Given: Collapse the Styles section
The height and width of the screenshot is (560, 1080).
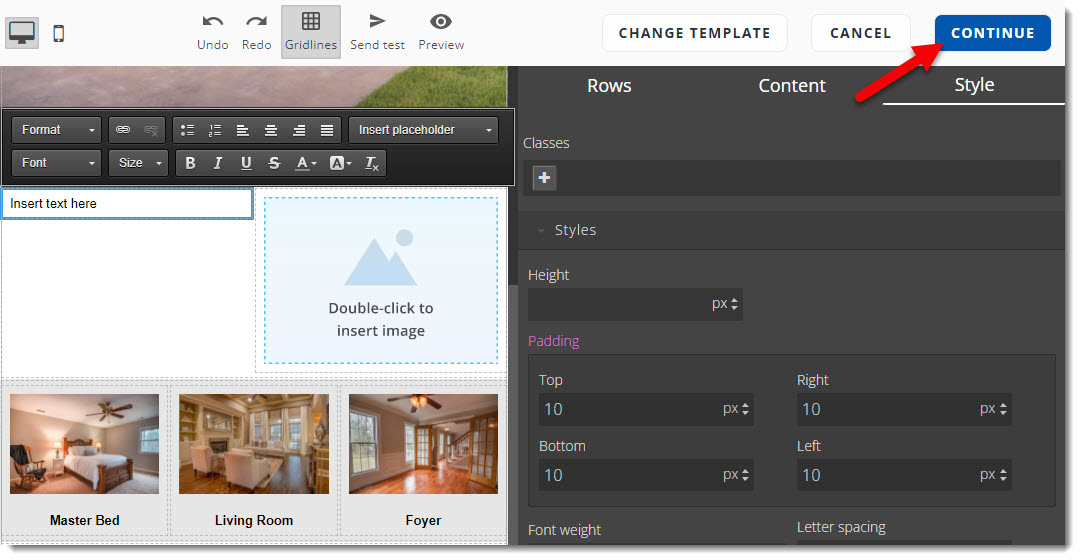Looking at the screenshot, I should [x=543, y=231].
